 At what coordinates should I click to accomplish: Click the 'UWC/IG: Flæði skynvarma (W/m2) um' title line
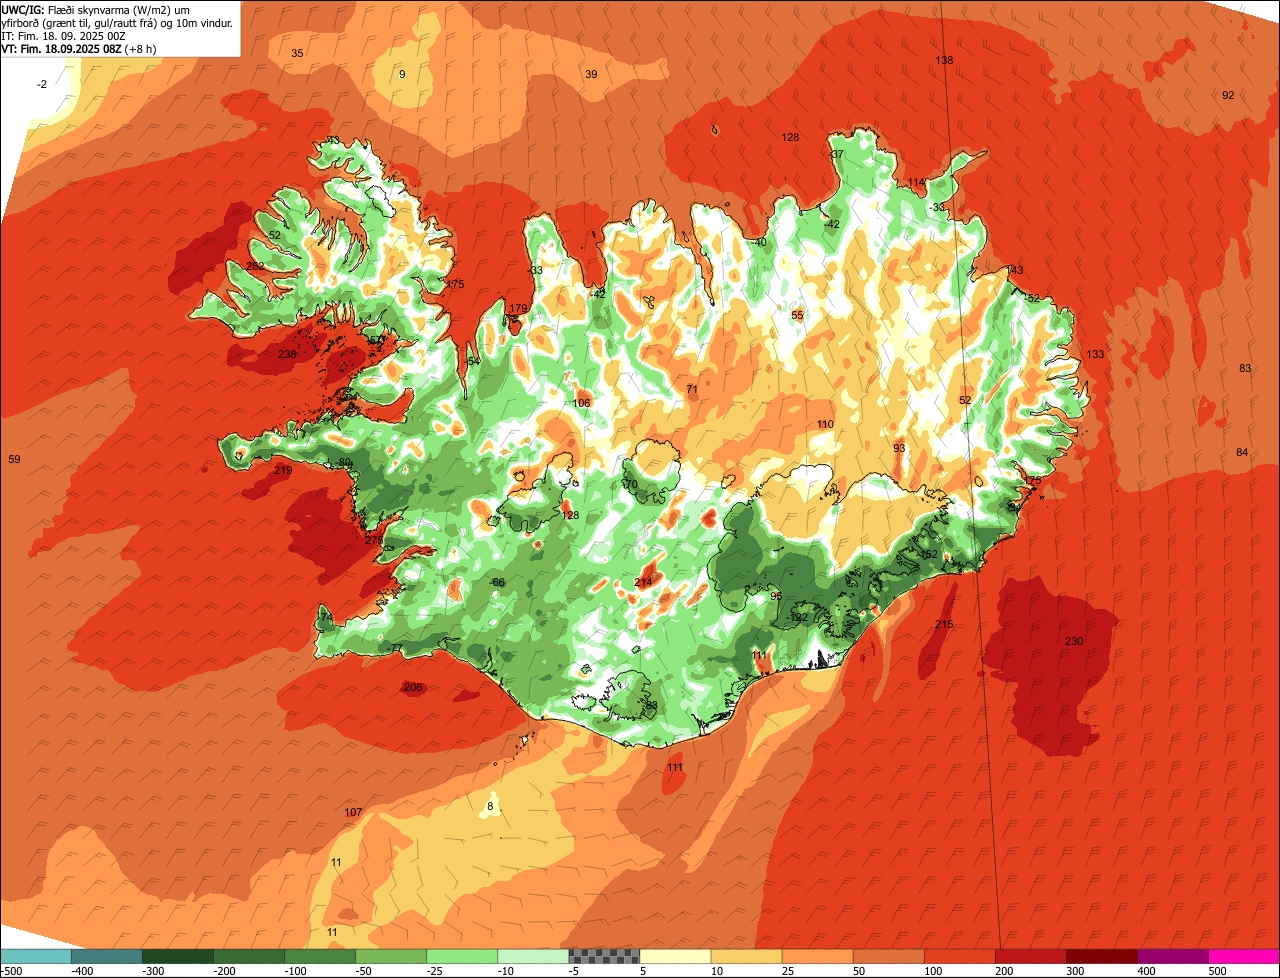click(96, 10)
